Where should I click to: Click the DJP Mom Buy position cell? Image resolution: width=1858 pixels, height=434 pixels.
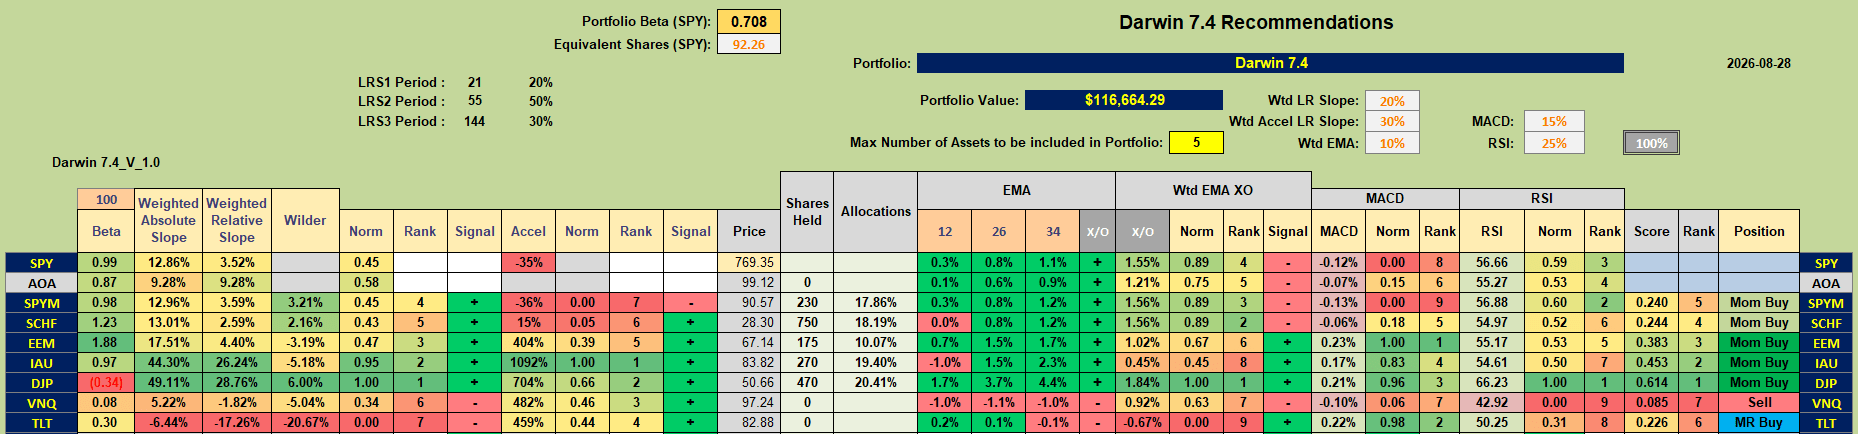pos(1759,383)
